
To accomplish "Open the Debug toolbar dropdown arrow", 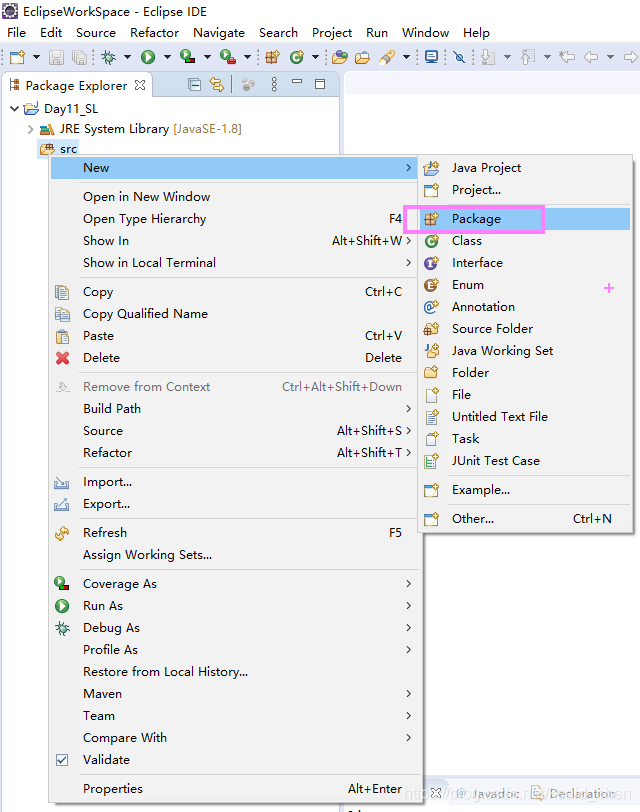I will coord(127,56).
